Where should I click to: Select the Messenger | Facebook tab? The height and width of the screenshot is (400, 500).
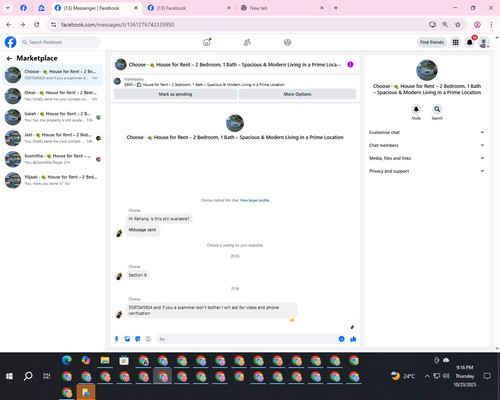pos(96,8)
